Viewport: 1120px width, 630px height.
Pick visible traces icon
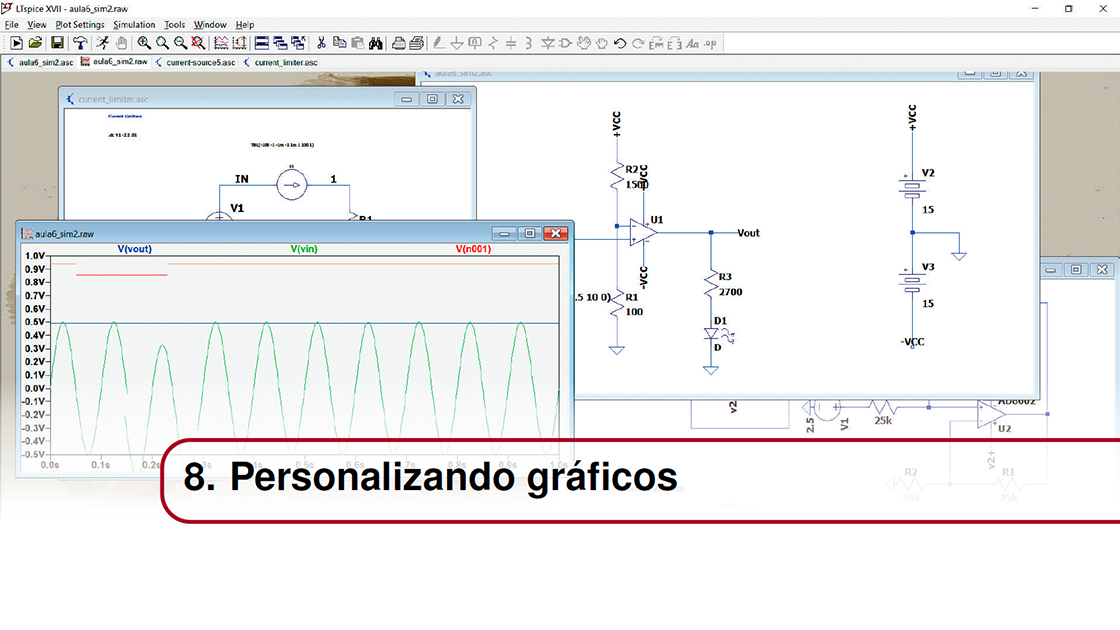point(221,44)
